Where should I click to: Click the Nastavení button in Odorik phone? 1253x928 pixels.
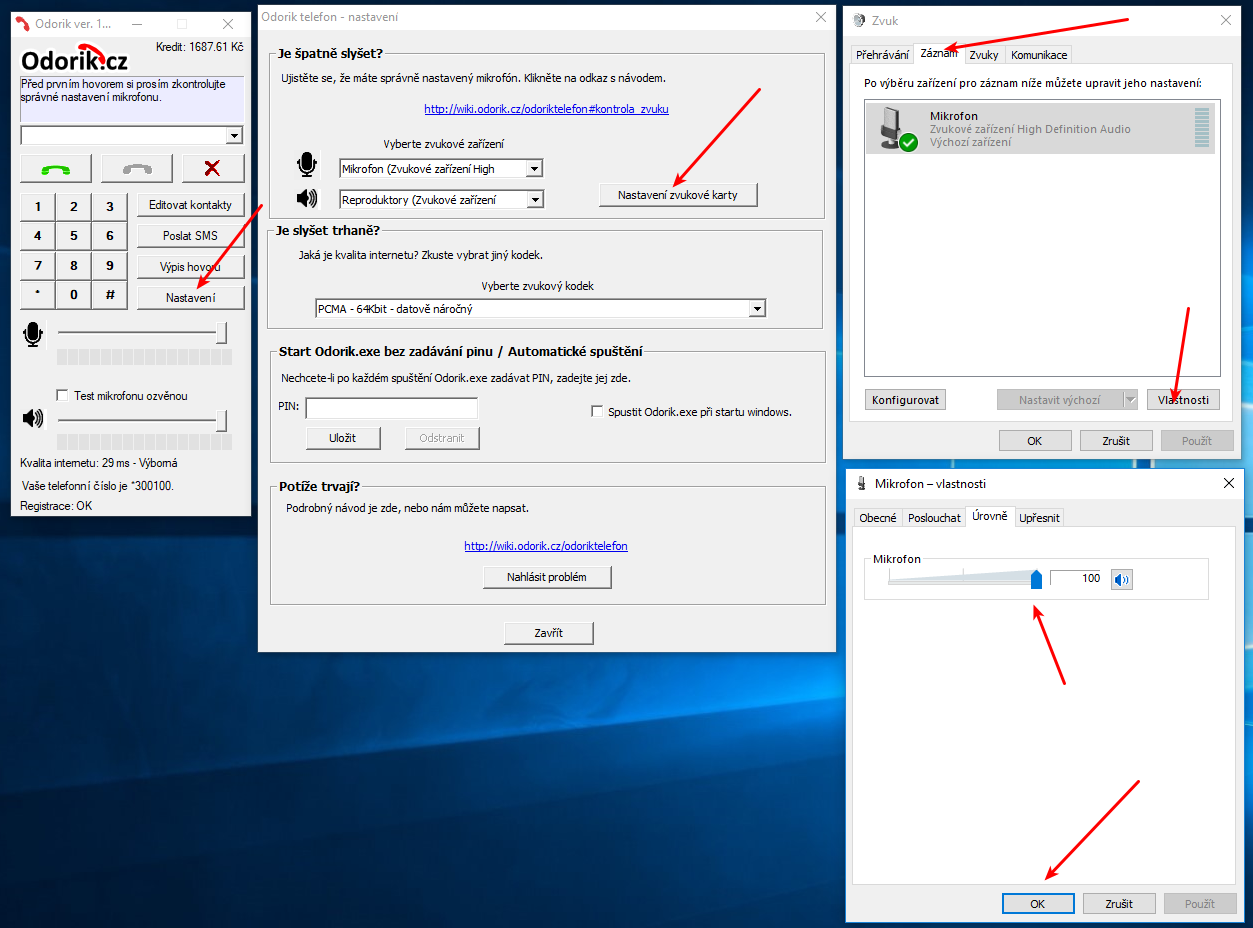[190, 298]
